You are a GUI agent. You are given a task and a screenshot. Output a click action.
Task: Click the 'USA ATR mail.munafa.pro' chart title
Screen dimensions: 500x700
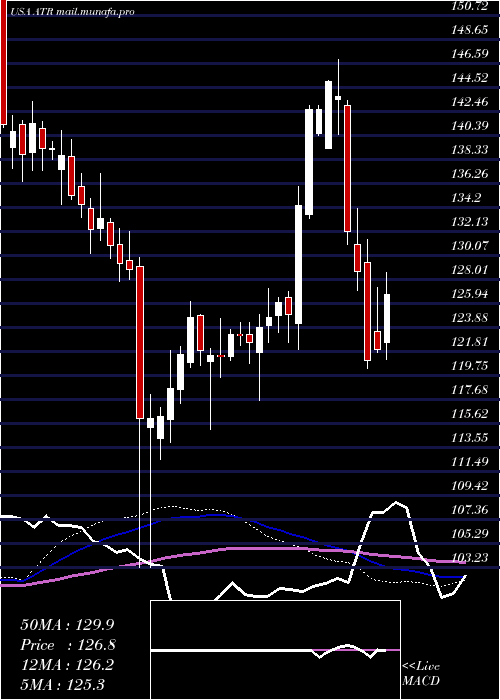(73, 12)
